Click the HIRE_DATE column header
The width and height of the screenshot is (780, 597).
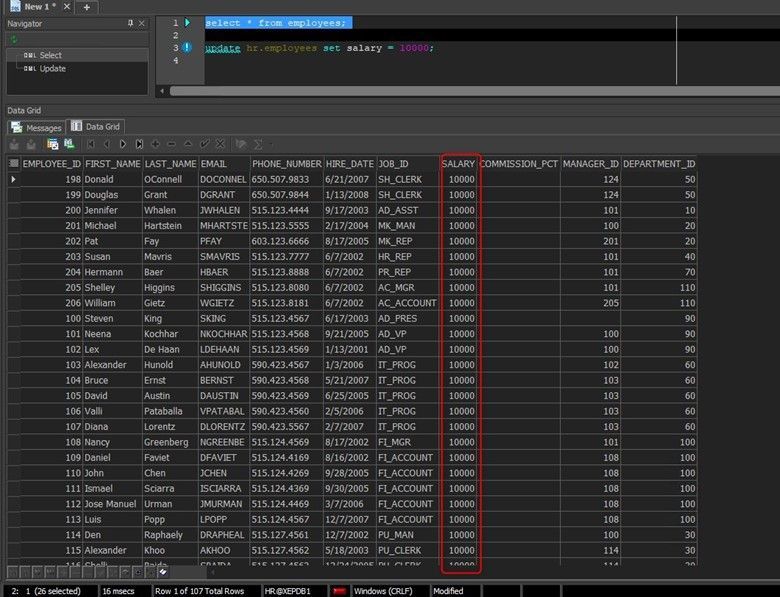pyautogui.click(x=350, y=164)
